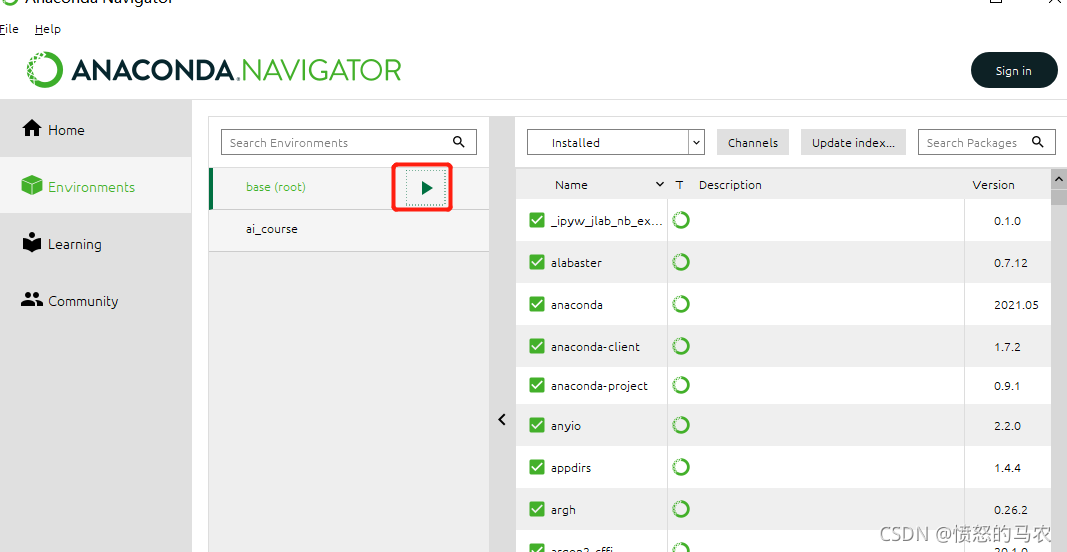Open the Community section

click(95, 301)
